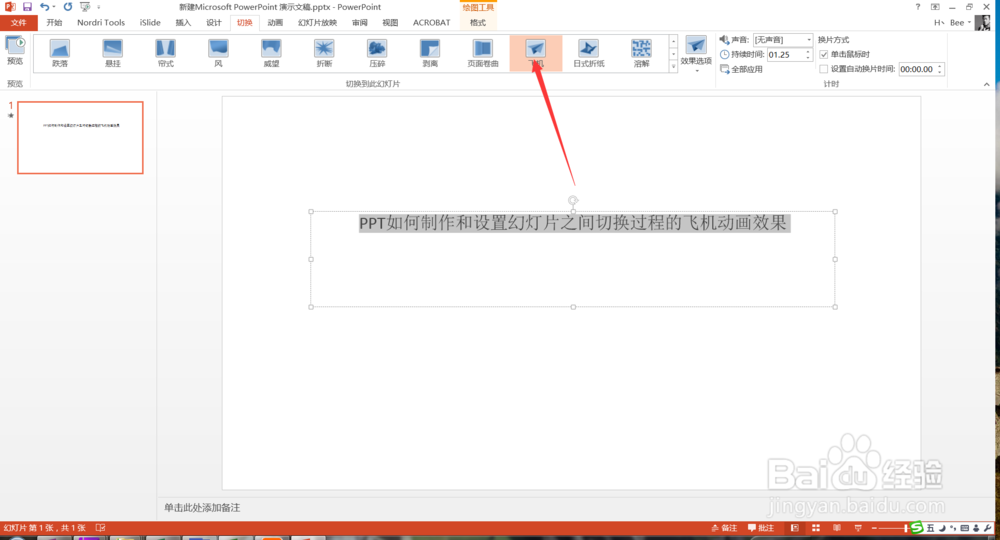1000x540 pixels.
Task: Click the 预览 preview button
Action: [x=15, y=51]
